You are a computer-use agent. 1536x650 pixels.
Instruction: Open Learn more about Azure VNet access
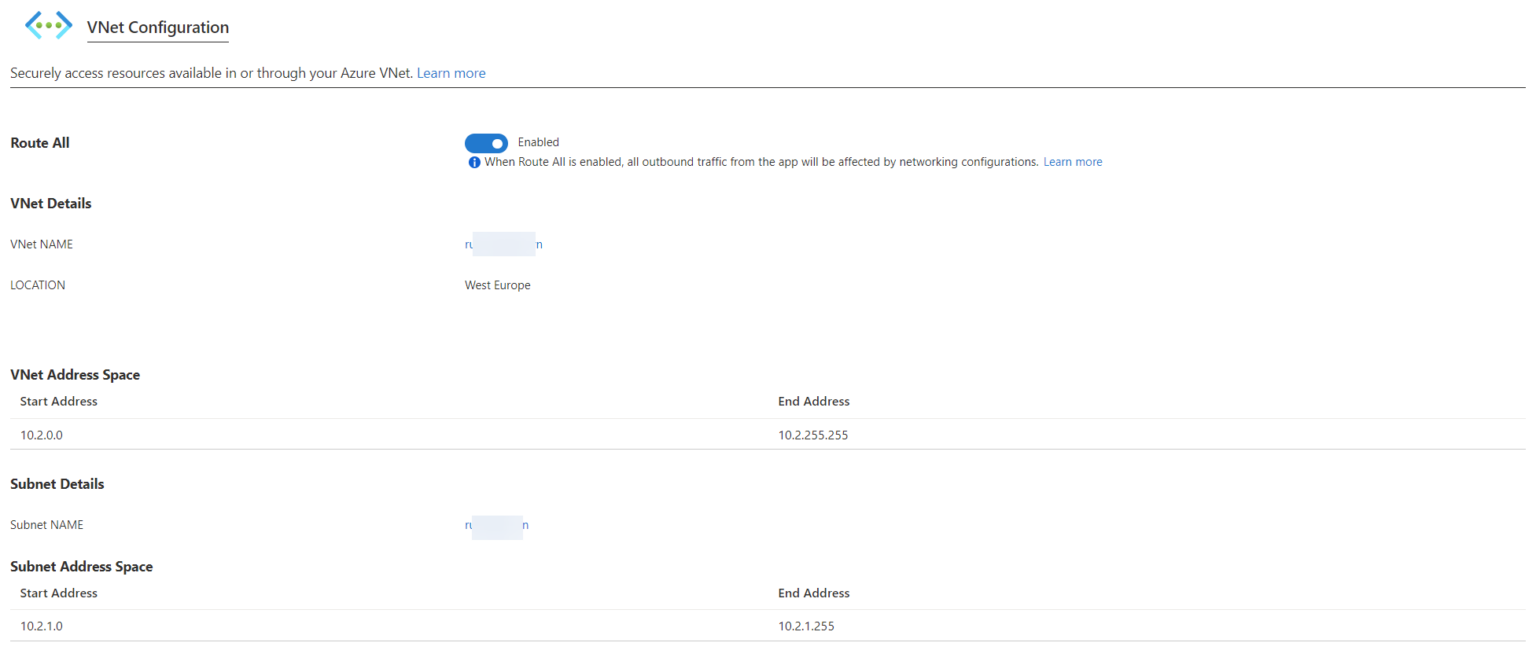coord(450,72)
